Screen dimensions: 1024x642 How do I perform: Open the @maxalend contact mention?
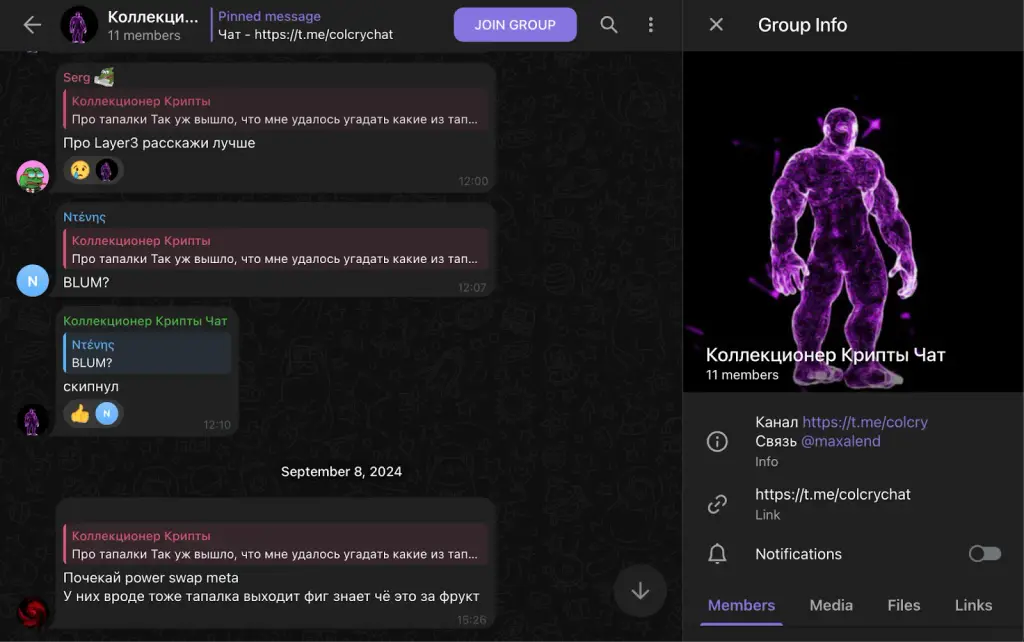840,441
